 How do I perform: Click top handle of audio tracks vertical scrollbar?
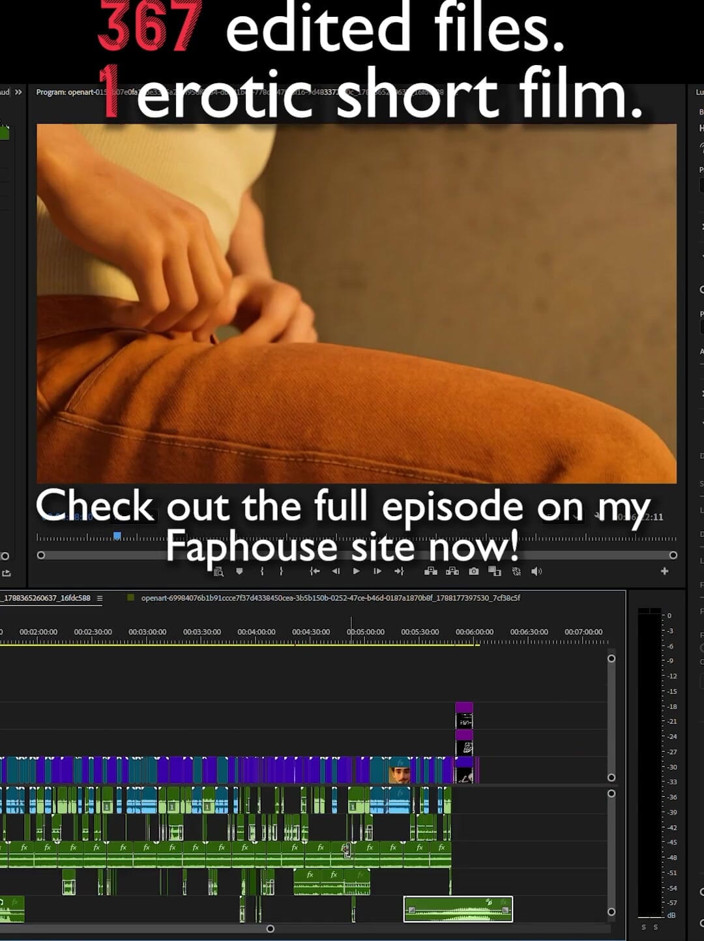point(611,793)
